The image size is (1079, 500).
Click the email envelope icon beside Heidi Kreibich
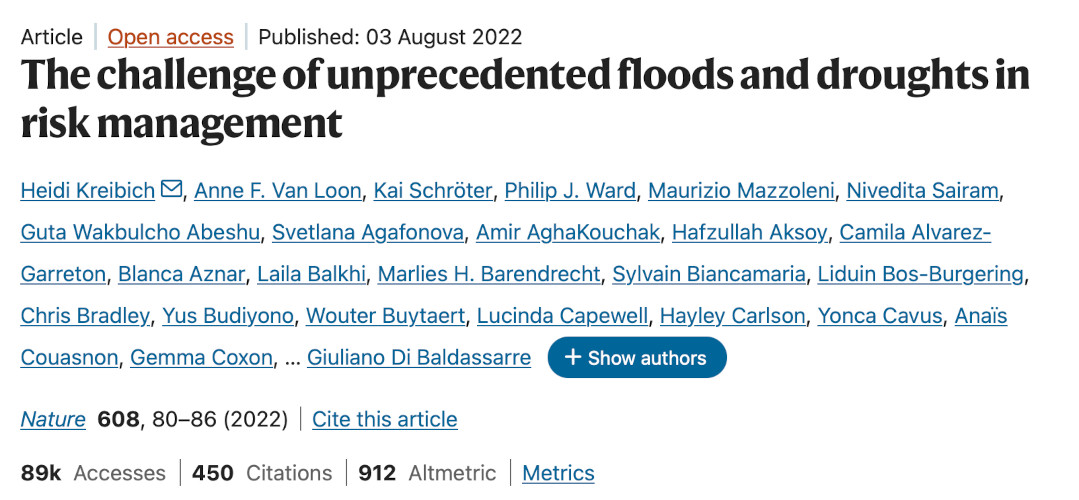click(171, 189)
